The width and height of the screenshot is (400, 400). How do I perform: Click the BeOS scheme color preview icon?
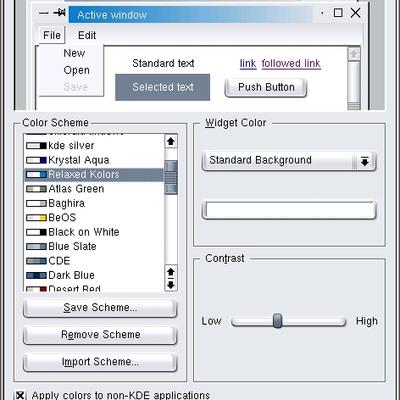pyautogui.click(x=36, y=218)
